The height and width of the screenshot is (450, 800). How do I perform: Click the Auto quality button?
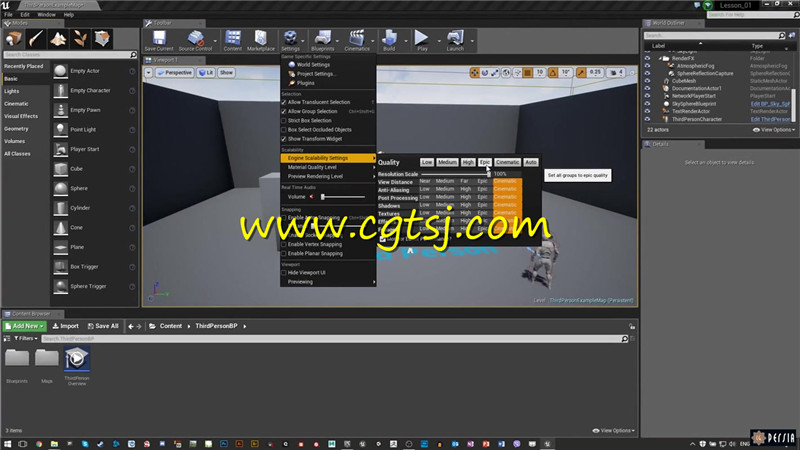click(x=531, y=162)
